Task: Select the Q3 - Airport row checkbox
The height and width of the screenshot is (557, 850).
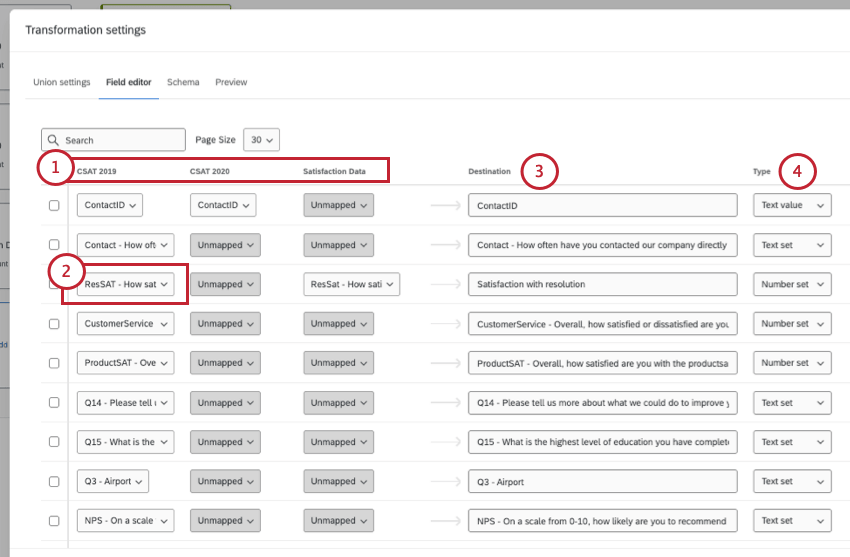Action: (x=54, y=482)
